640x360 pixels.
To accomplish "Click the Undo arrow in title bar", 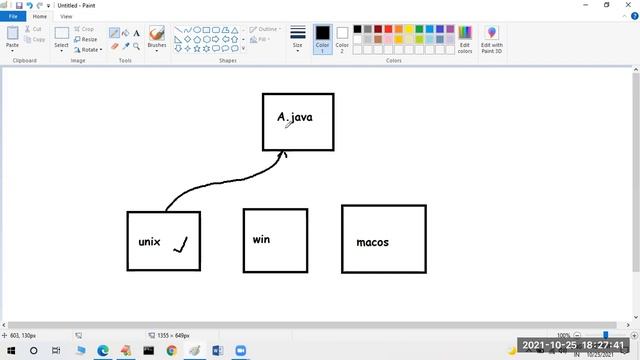I will tap(29, 5).
